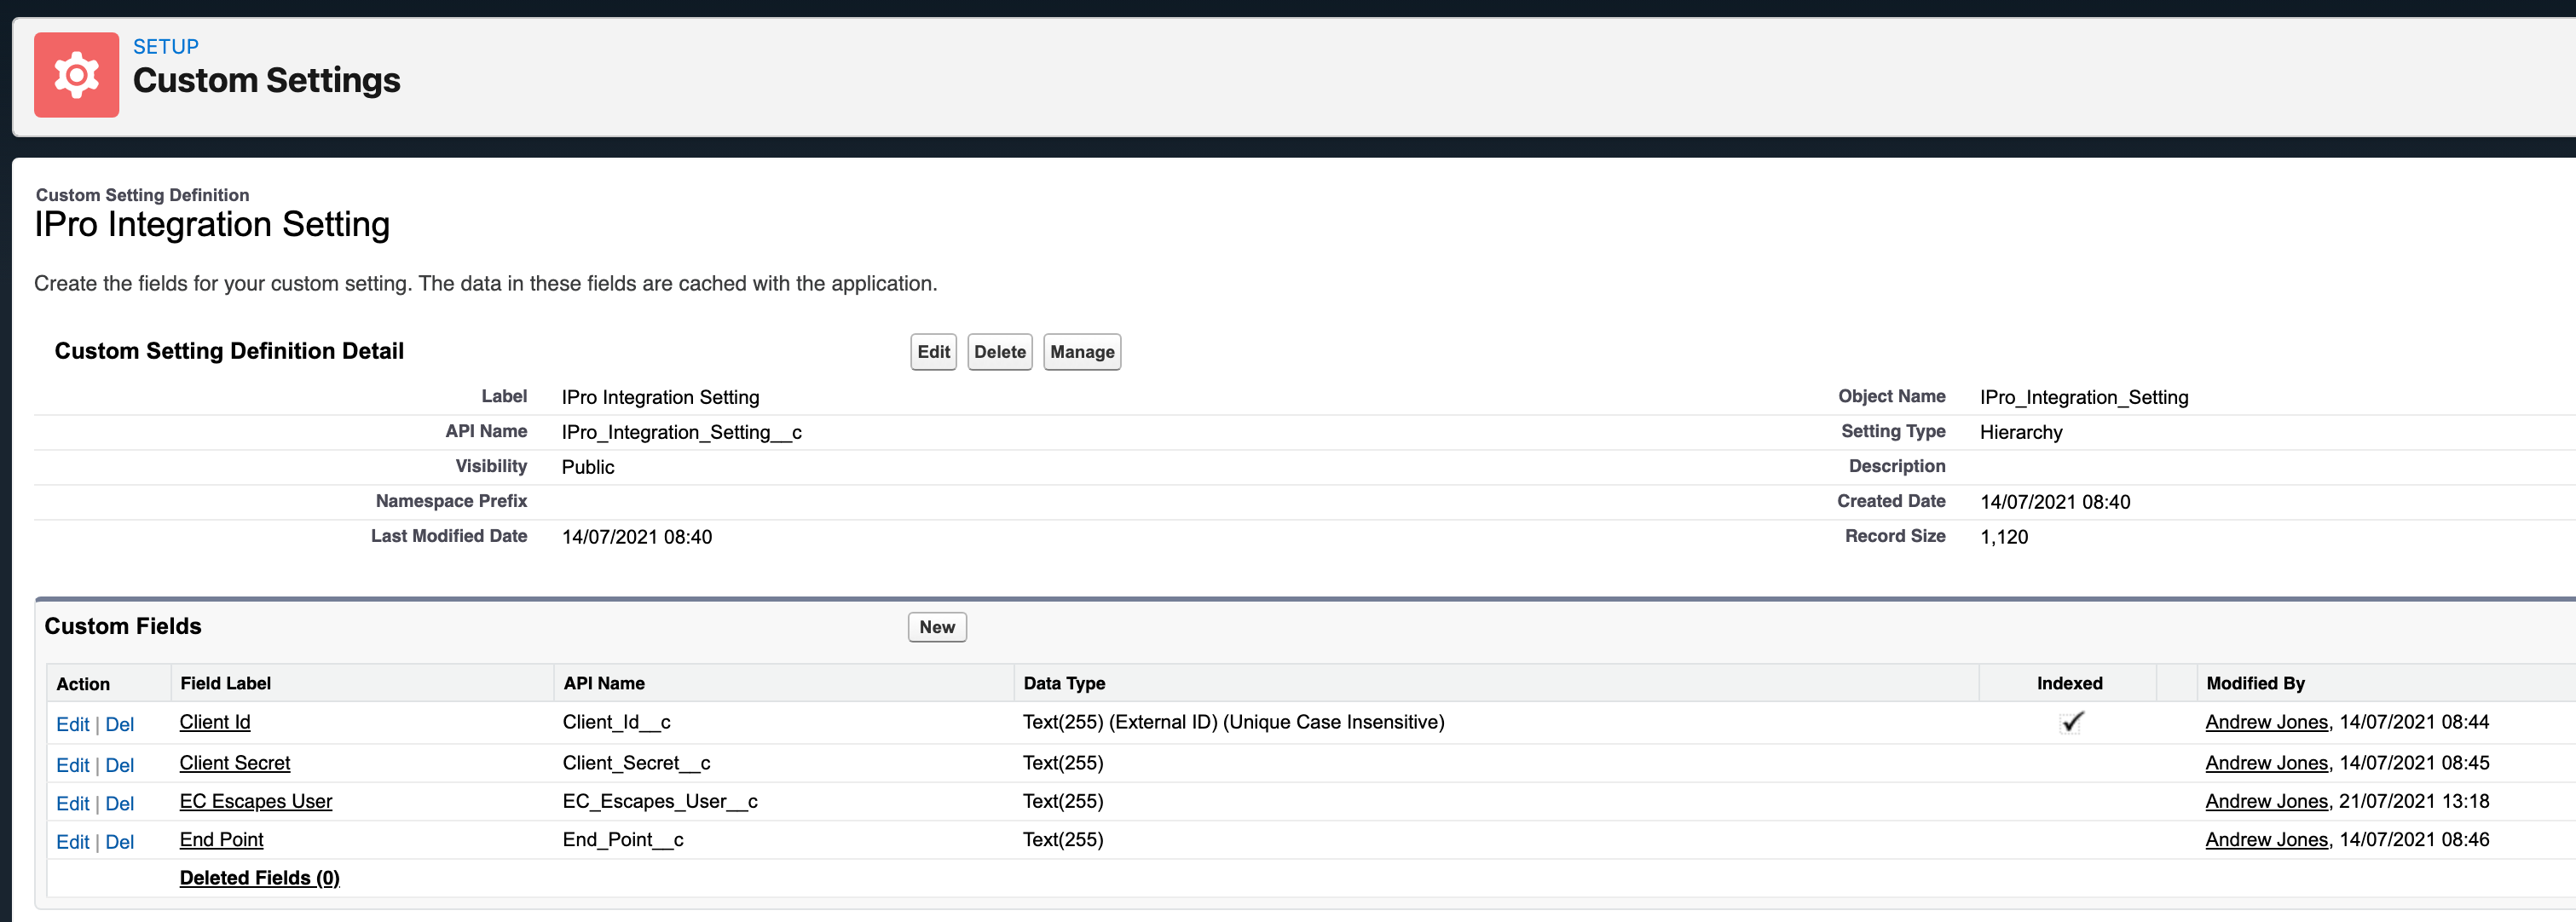This screenshot has width=2576, height=922.
Task: Open Andrew Jones on Client Id row
Action: (x=2266, y=722)
